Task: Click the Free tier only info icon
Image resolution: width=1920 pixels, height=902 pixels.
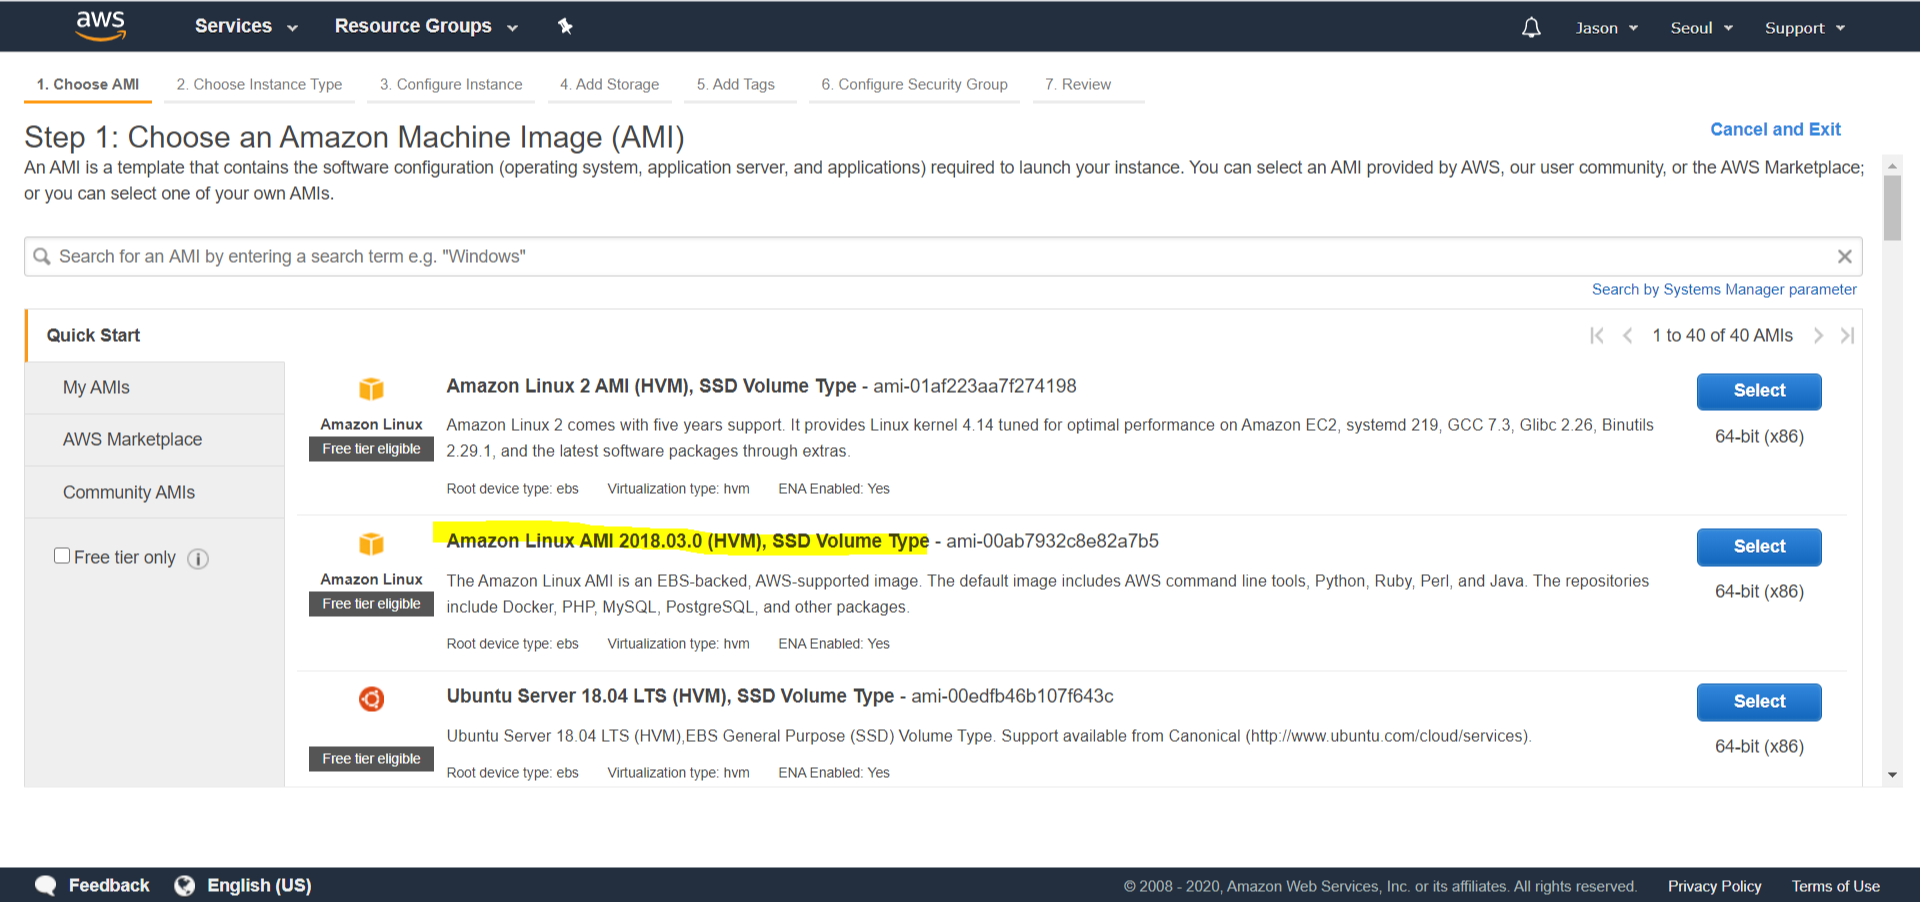Action: click(x=198, y=559)
